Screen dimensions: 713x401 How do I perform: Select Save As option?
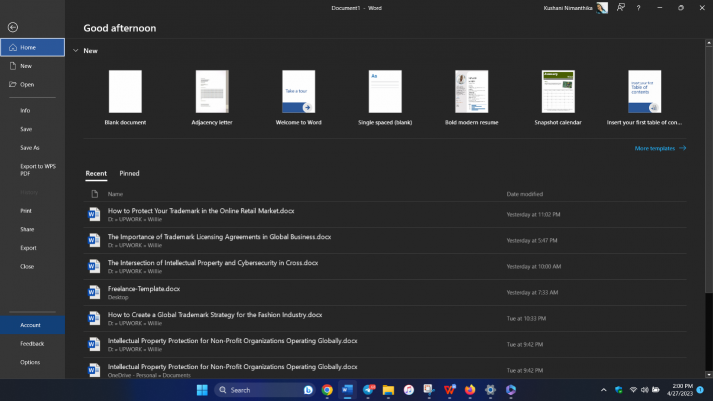32,148
